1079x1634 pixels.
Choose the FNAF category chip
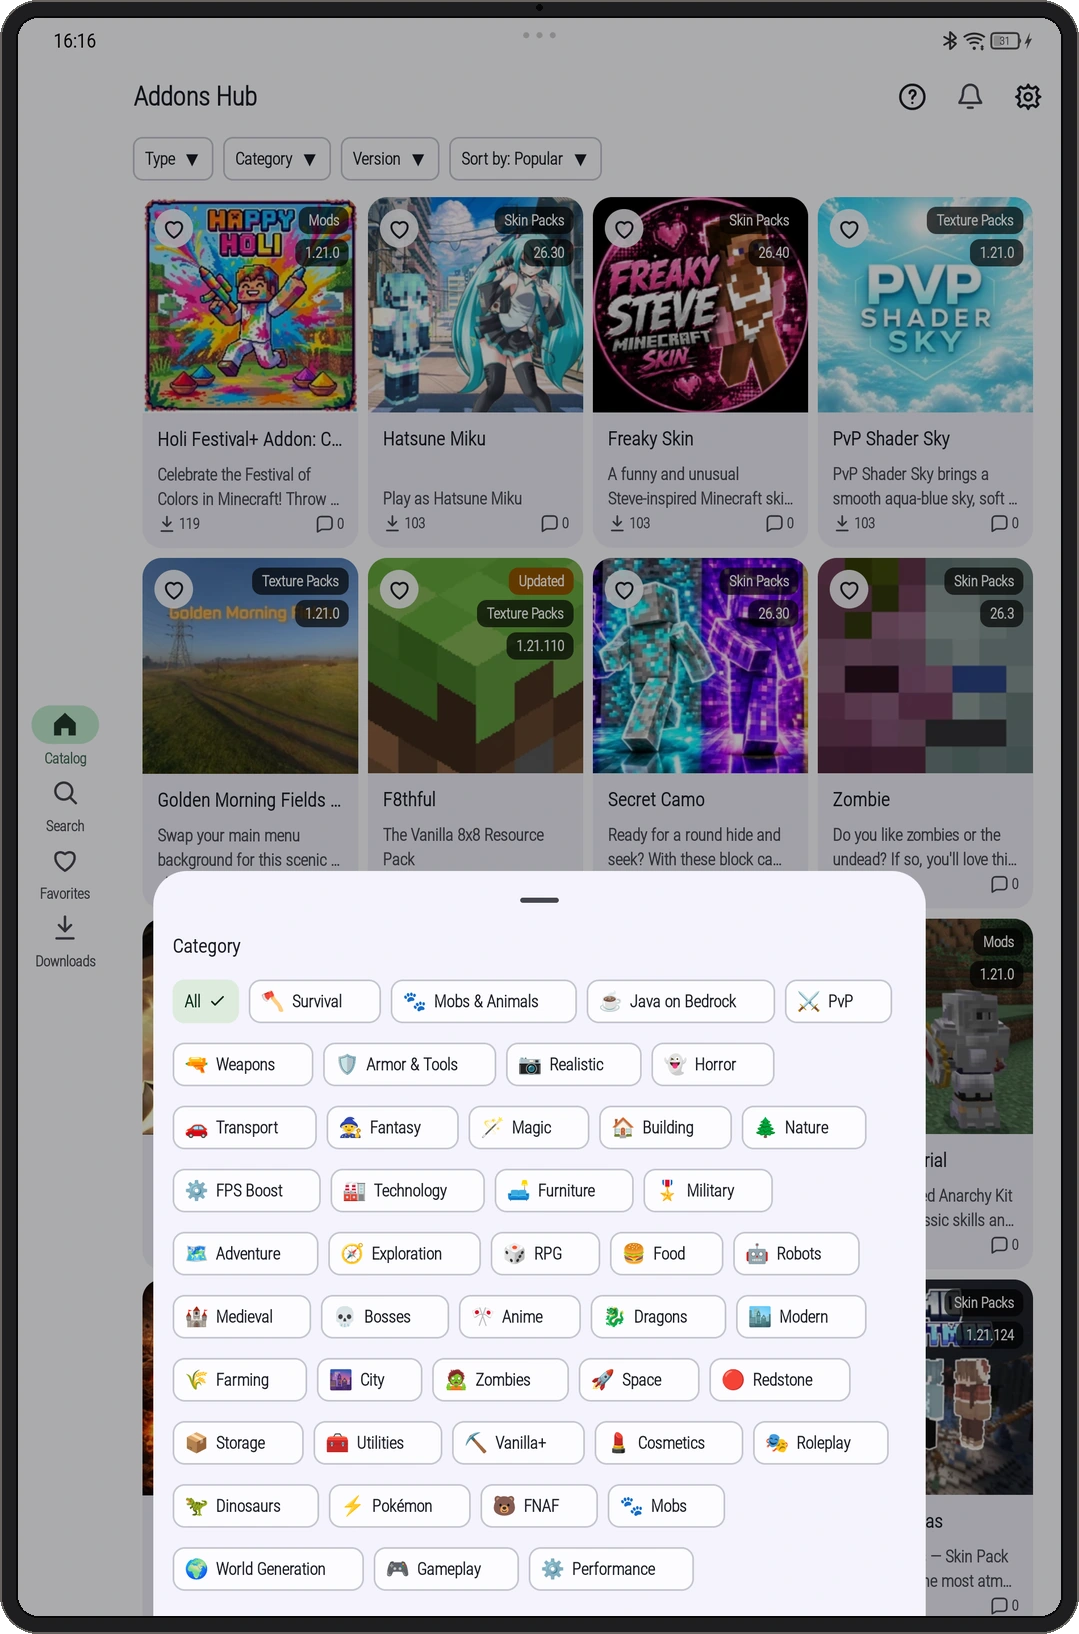[539, 1505]
